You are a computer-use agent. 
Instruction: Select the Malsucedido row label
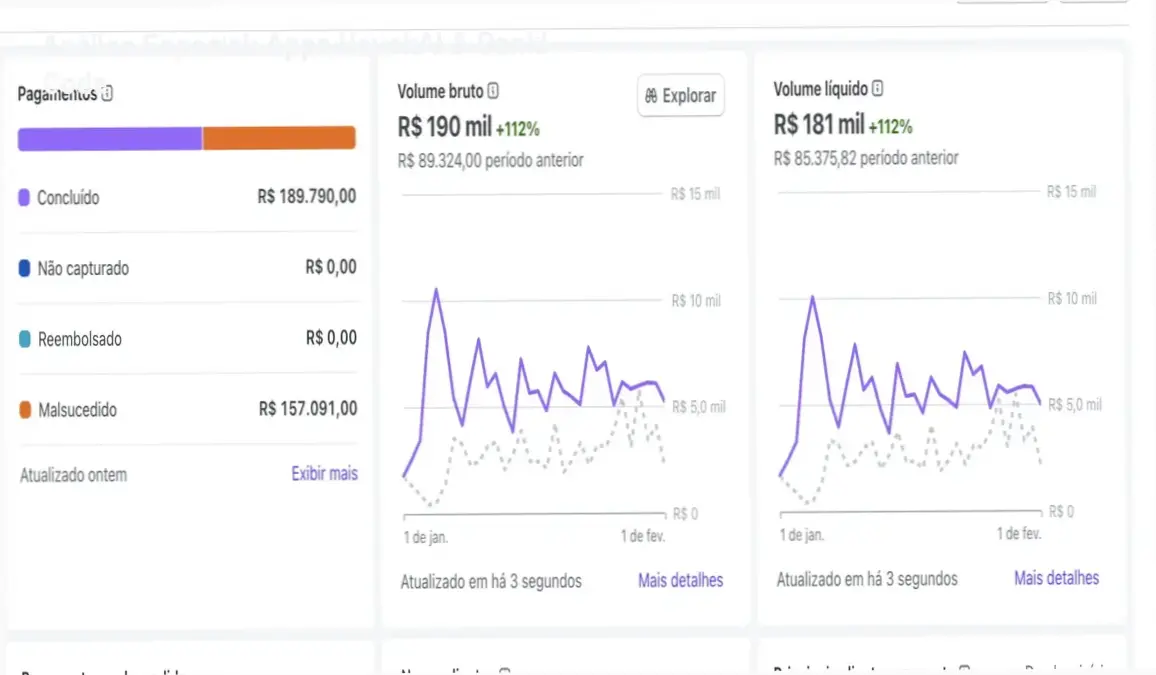pyautogui.click(x=77, y=410)
